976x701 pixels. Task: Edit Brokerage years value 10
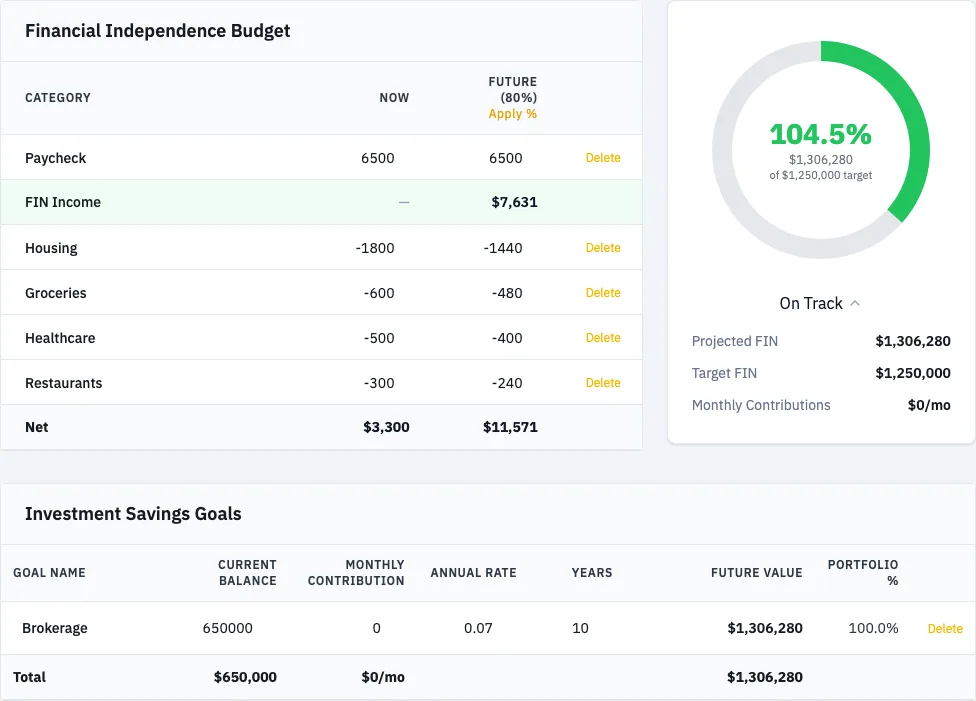580,628
